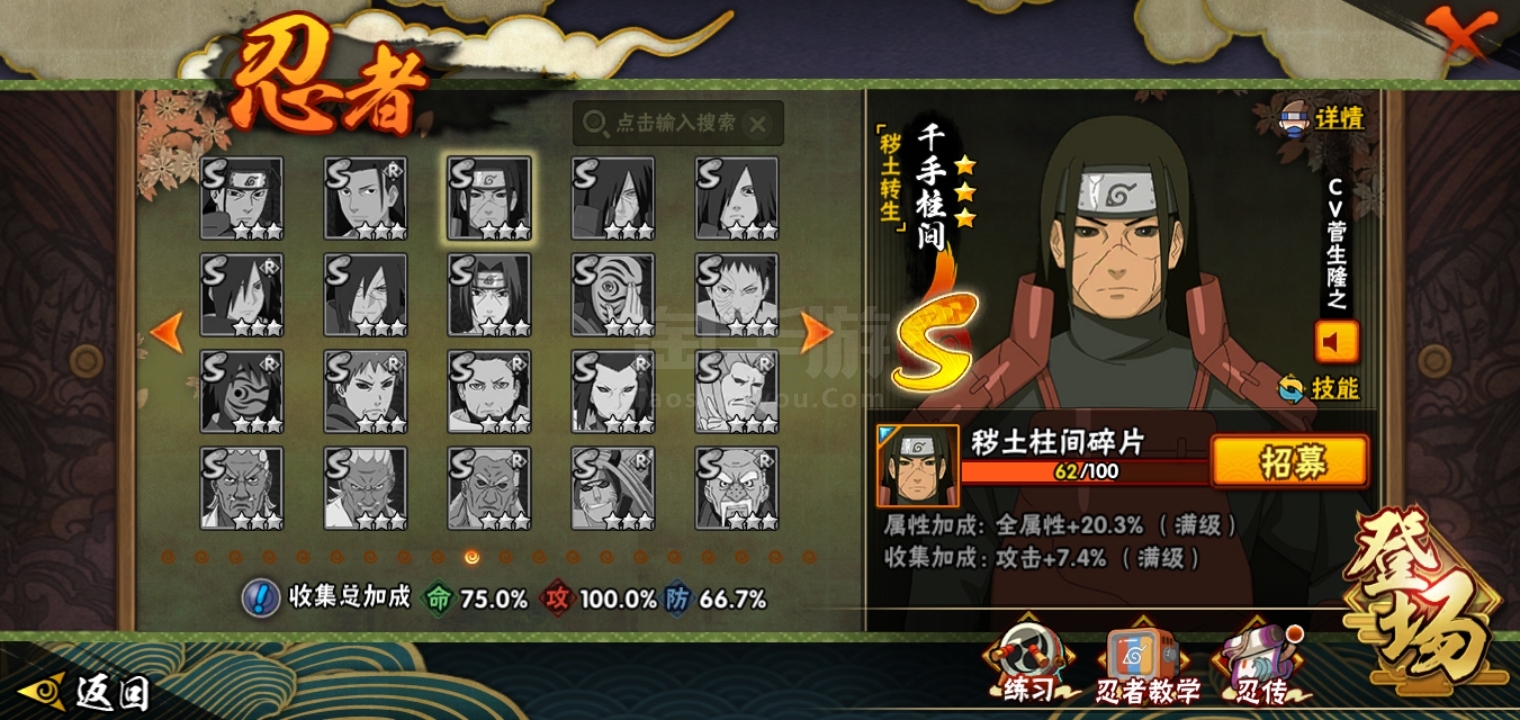This screenshot has width=1520, height=720.
Task: Clear search text with X icon
Action: click(x=758, y=124)
